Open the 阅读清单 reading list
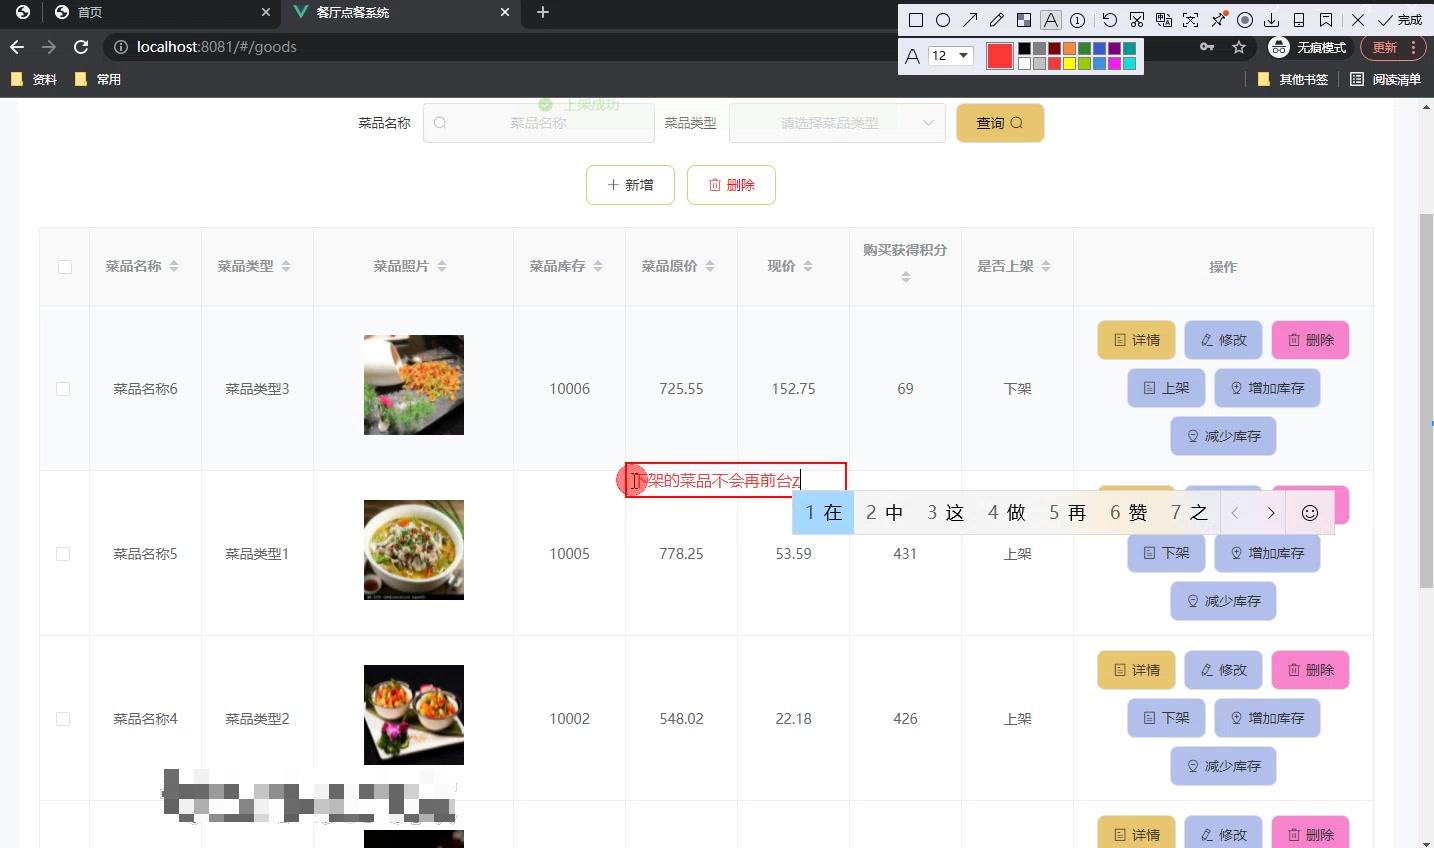 tap(1385, 79)
